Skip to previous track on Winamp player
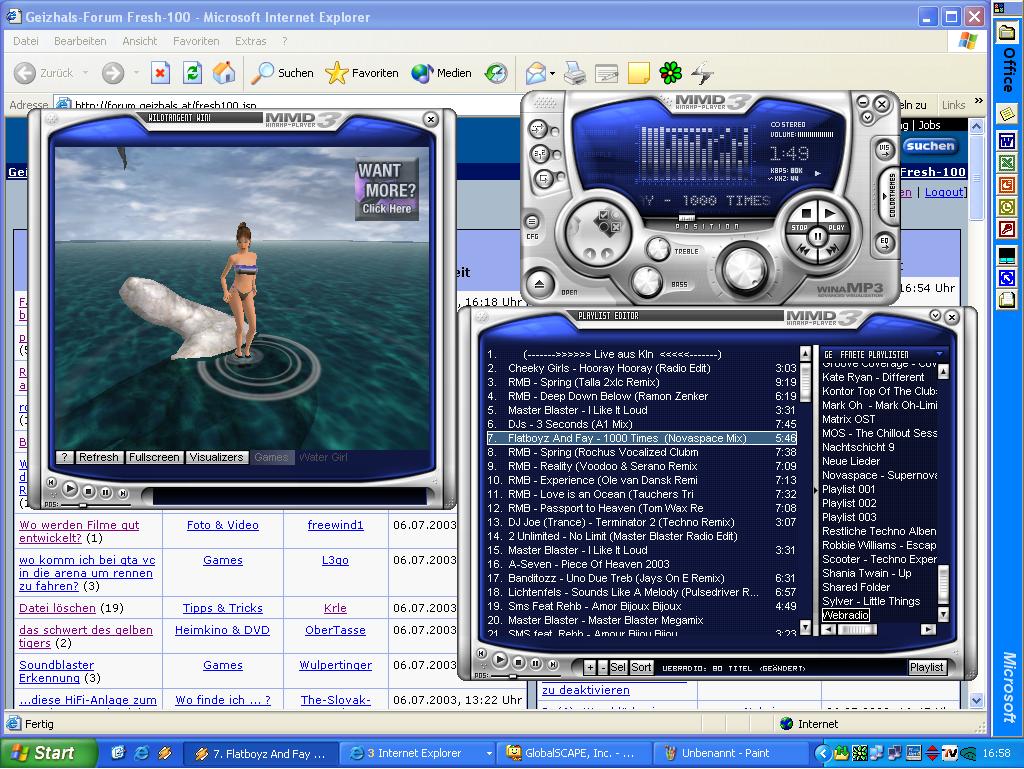Screen dimensions: 1024x769 click(x=804, y=249)
